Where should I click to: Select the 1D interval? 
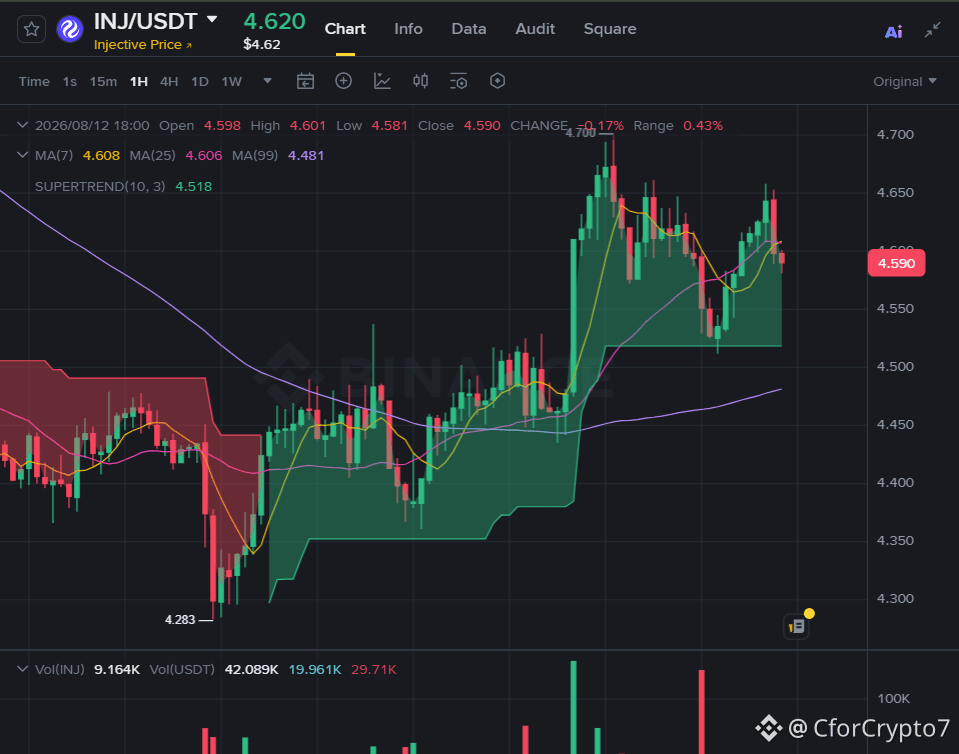pos(200,81)
